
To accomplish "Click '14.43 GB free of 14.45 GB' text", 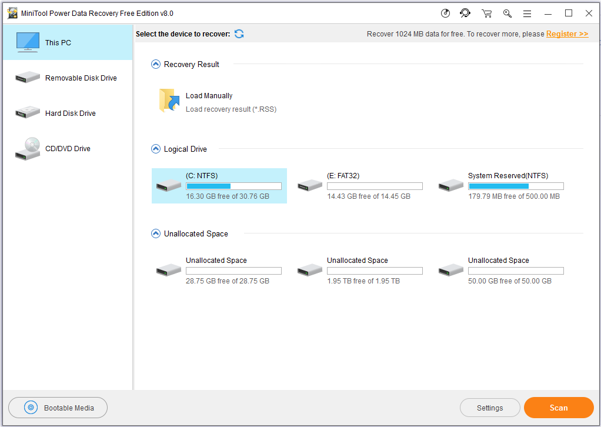I will click(x=369, y=197).
